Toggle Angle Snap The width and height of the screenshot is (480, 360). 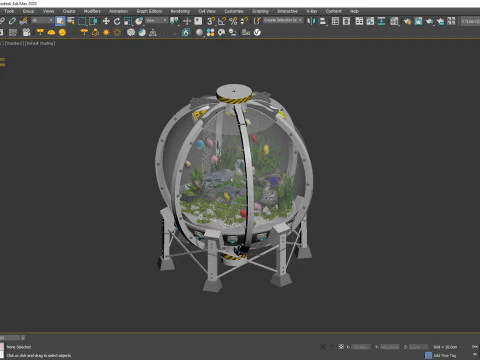coord(222,21)
